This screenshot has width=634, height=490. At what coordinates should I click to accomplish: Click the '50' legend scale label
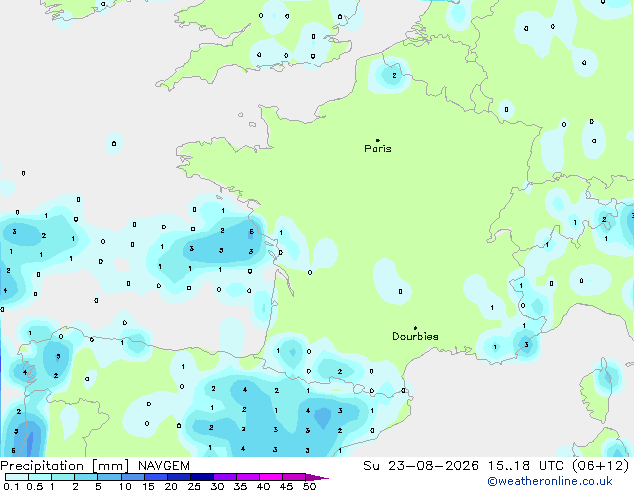point(309,486)
